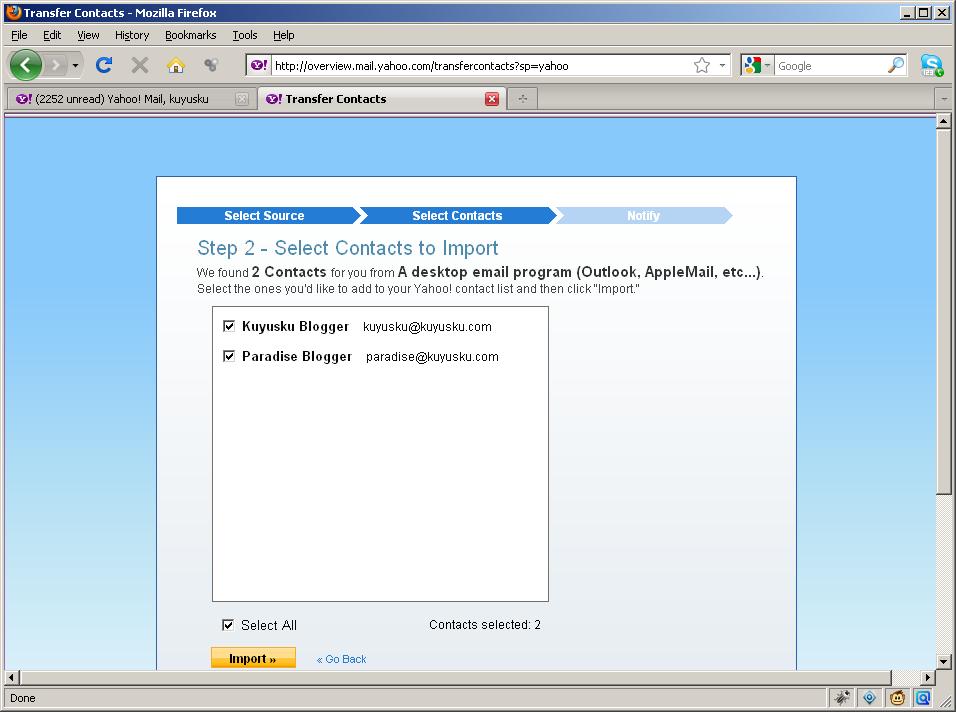Close the Yahoo! Mail tab
956x712 pixels.
242,99
